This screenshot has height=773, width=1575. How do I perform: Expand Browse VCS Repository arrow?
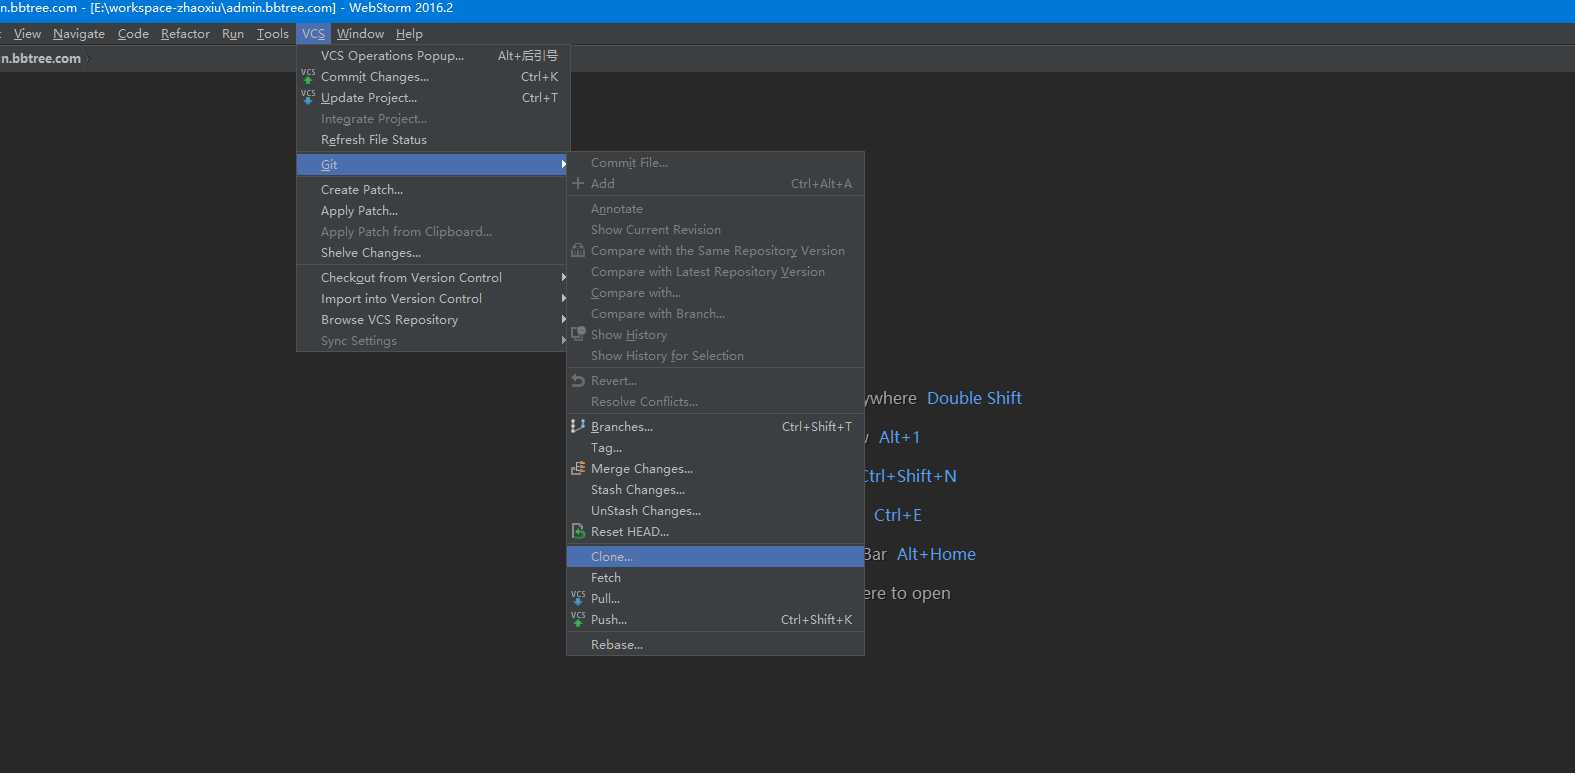[x=564, y=319]
